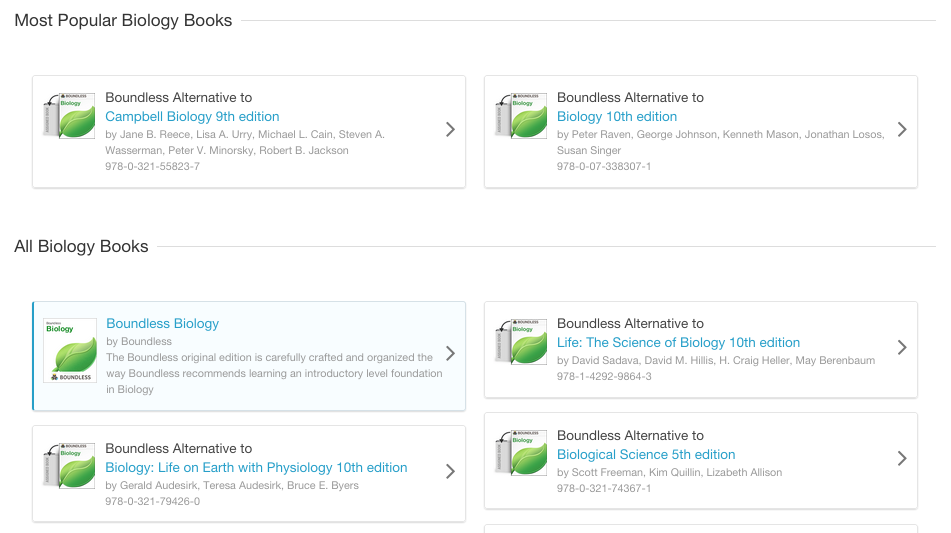The height and width of the screenshot is (533, 951).
Task: Click ISBN 978-0-321-79426-0 text
Action: (152, 501)
